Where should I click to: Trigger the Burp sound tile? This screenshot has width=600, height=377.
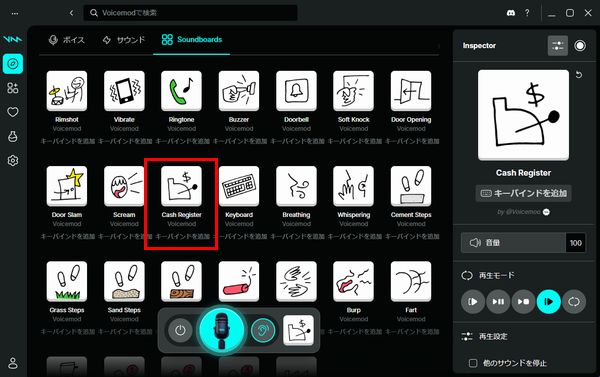353,281
